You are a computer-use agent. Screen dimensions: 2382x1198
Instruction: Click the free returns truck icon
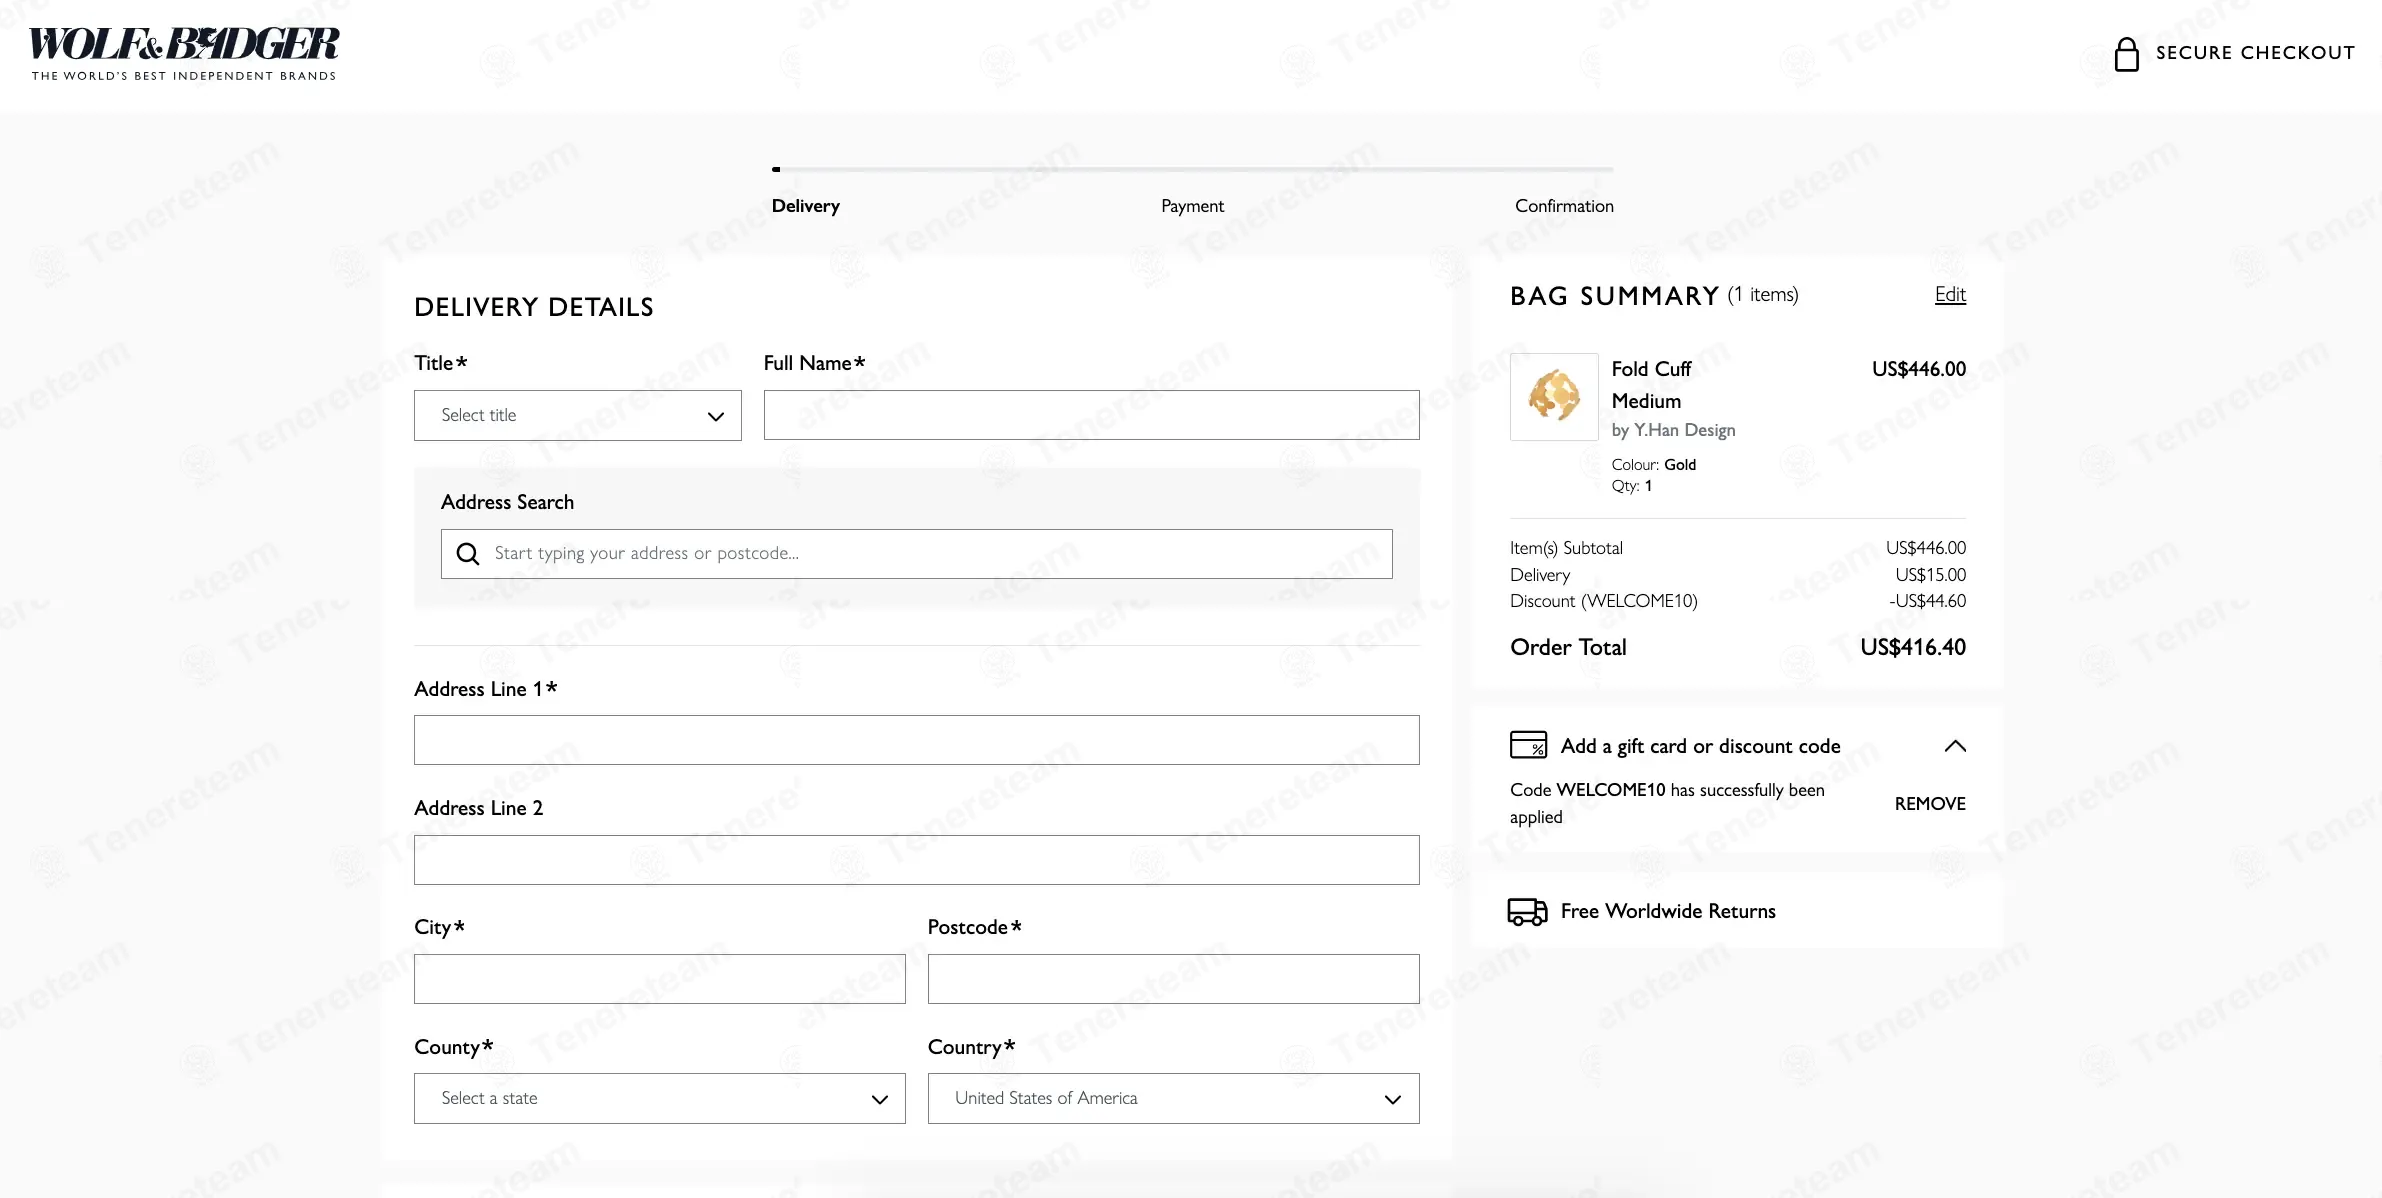[x=1527, y=911]
